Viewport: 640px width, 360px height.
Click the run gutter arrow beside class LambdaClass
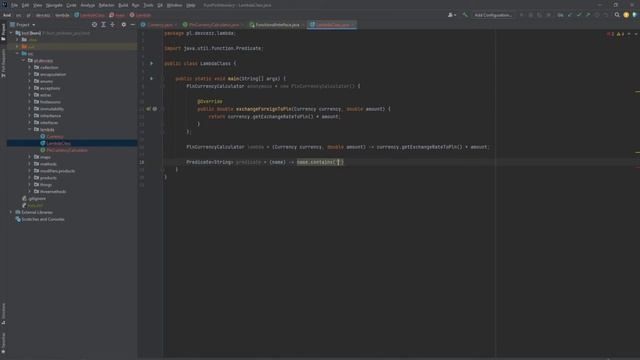coord(151,64)
